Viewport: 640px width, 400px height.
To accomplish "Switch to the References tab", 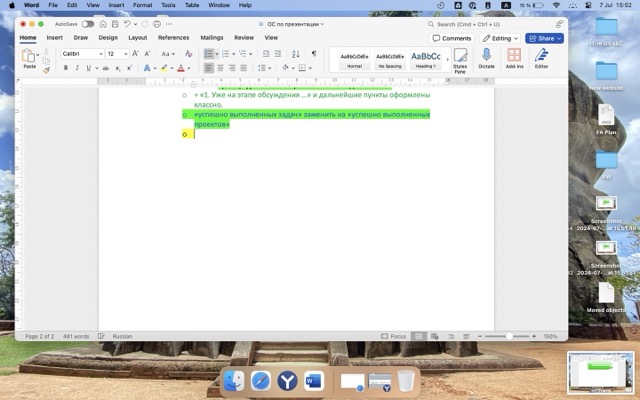I will [173, 37].
